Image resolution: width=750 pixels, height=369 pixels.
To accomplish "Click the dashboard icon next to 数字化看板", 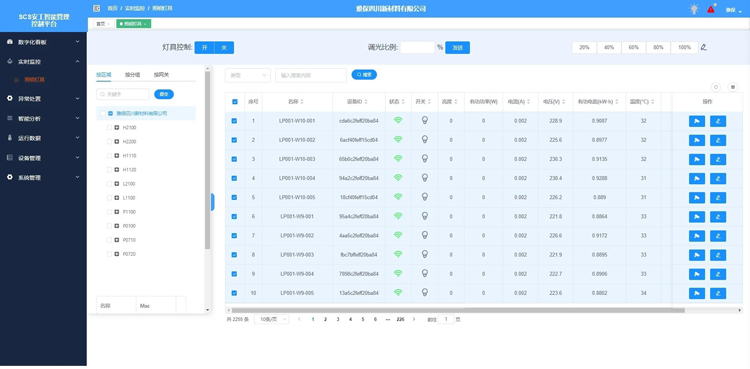I will [x=10, y=42].
